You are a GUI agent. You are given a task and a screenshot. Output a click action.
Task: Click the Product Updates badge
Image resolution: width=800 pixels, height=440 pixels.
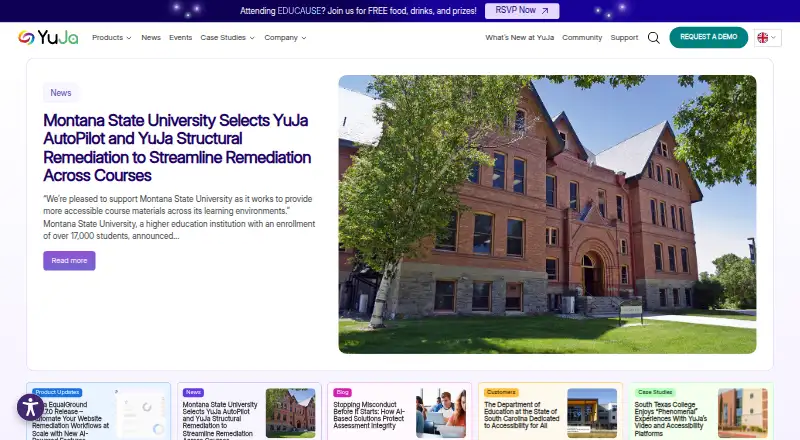(x=57, y=393)
